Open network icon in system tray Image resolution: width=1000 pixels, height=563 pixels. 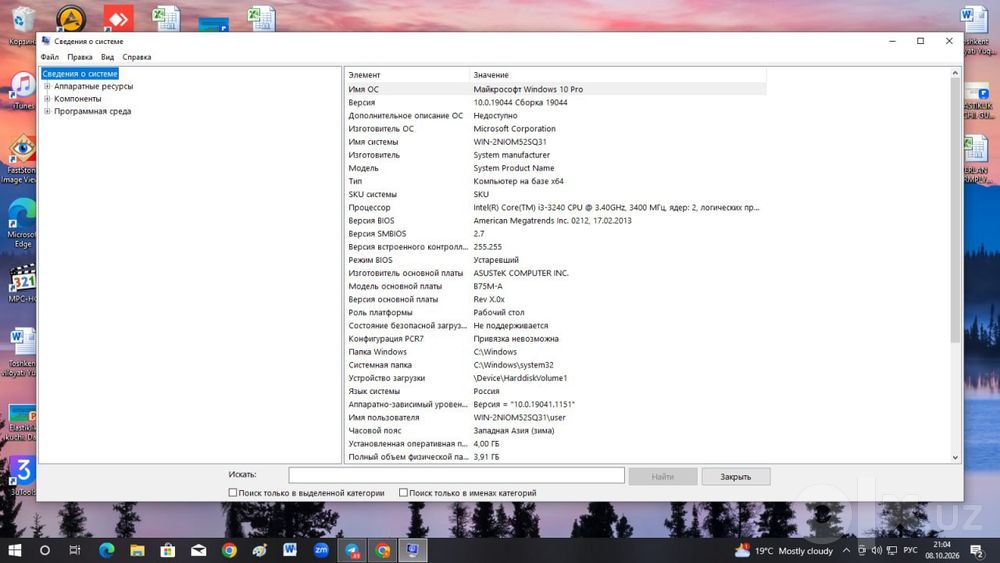pos(892,550)
